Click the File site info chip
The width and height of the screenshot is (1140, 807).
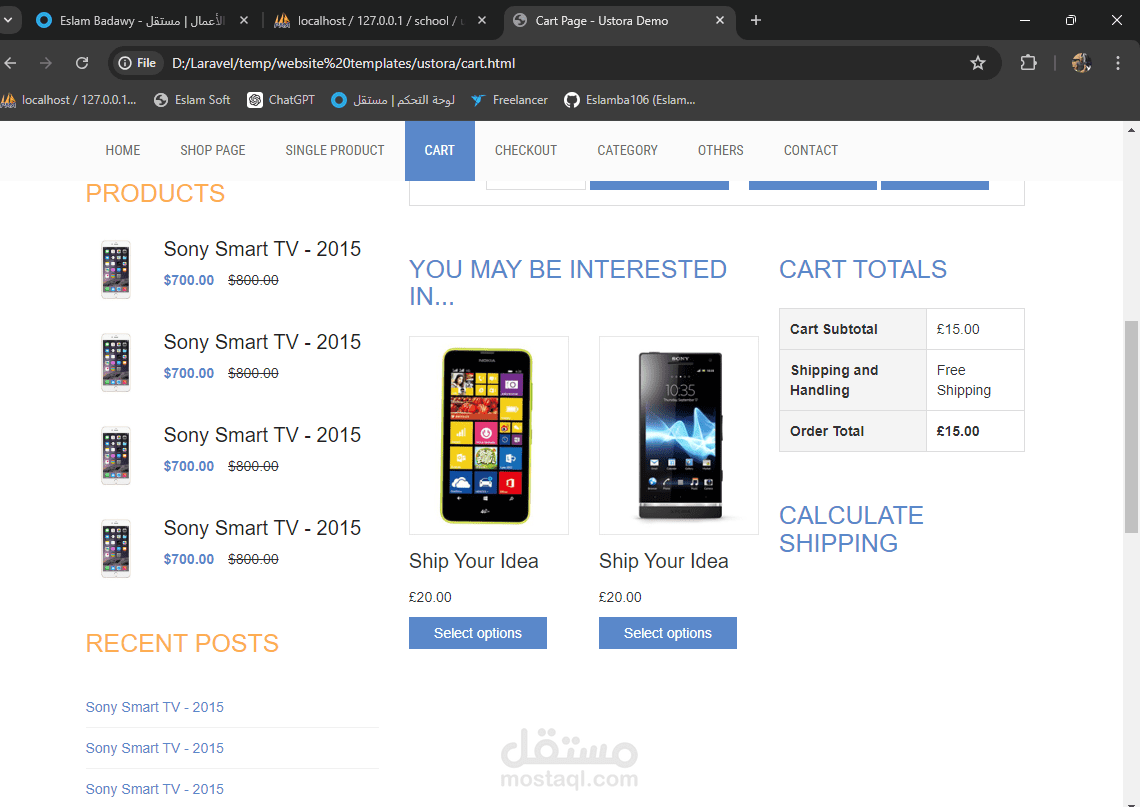[x=138, y=63]
